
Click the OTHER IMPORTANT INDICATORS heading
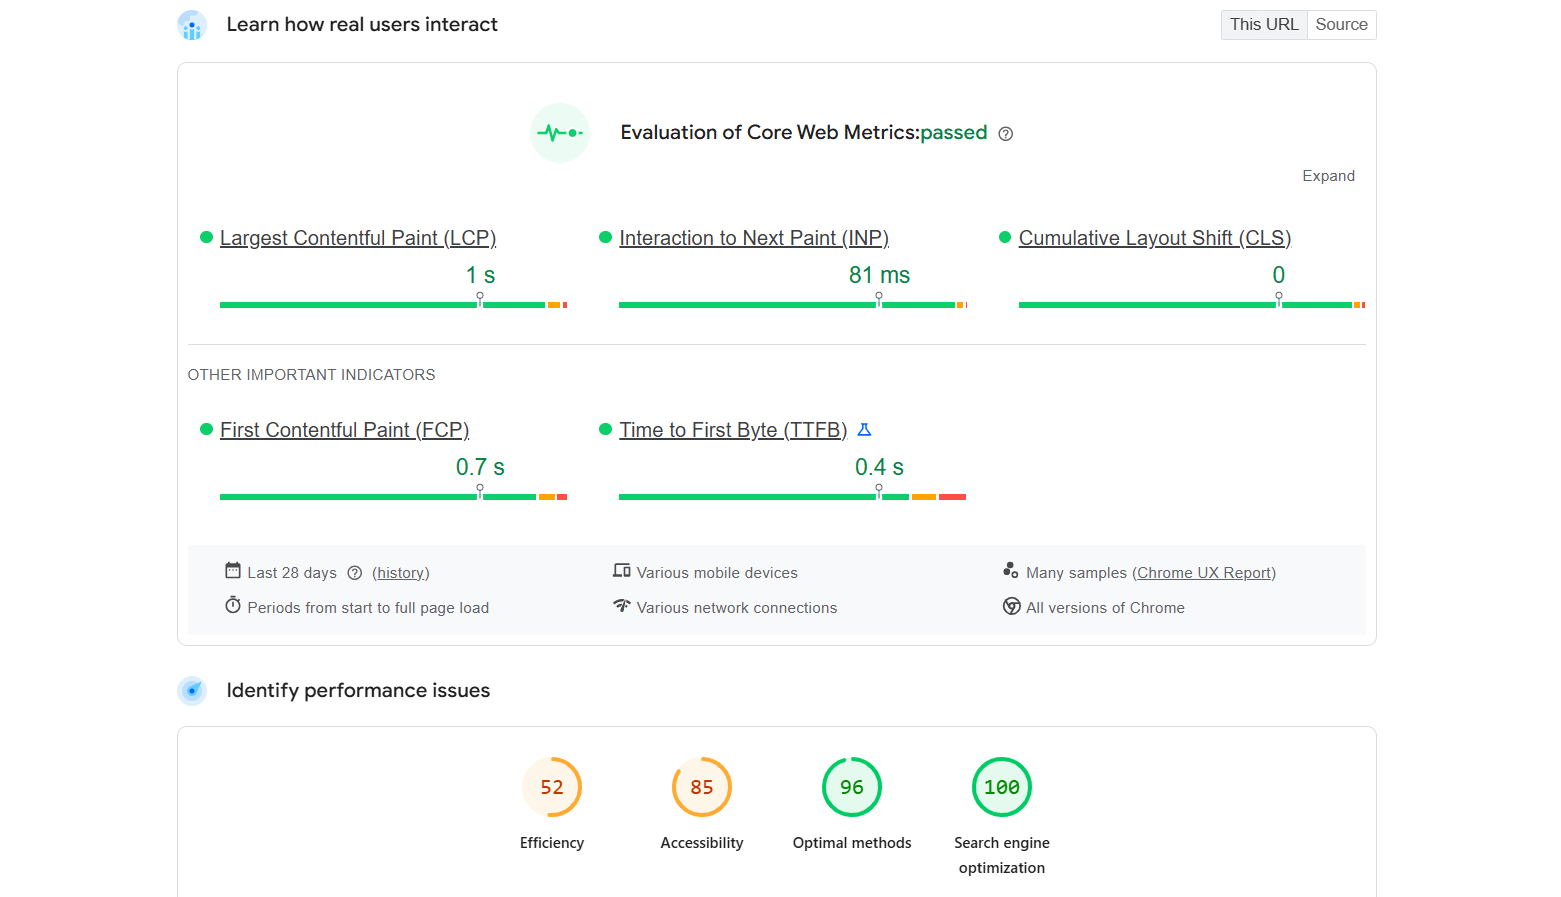click(311, 375)
